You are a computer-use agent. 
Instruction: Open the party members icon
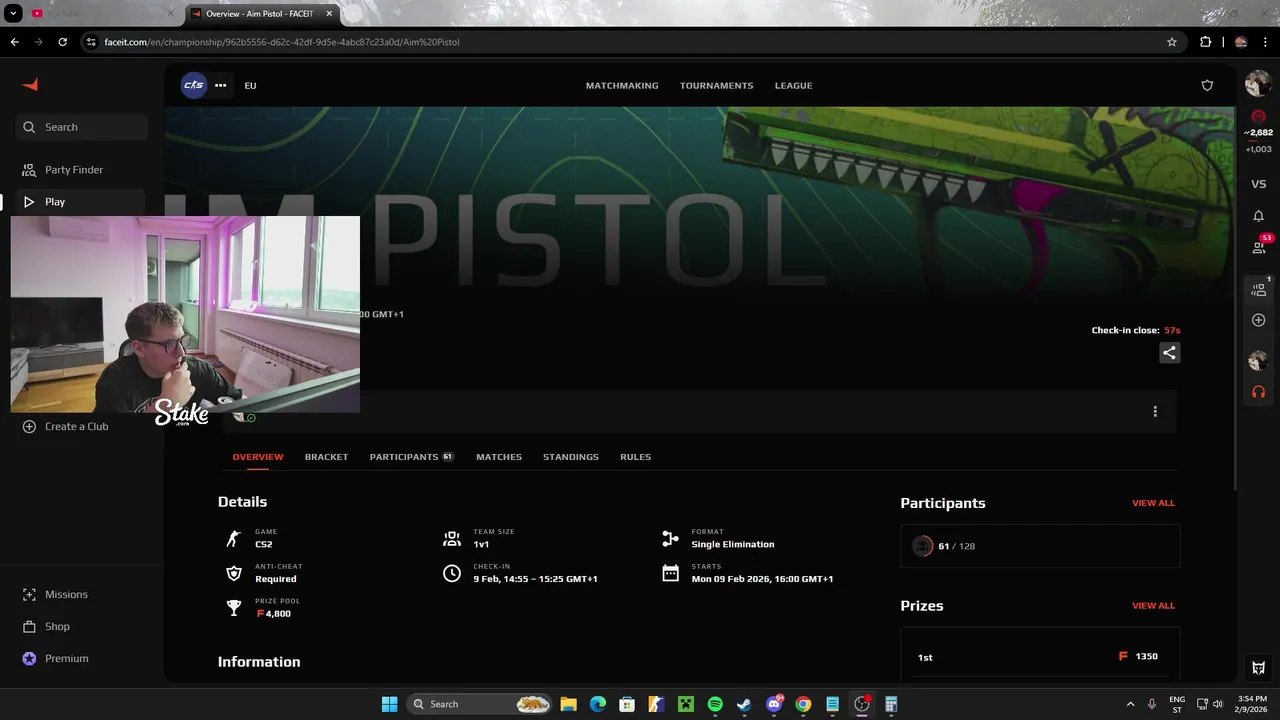[1259, 290]
